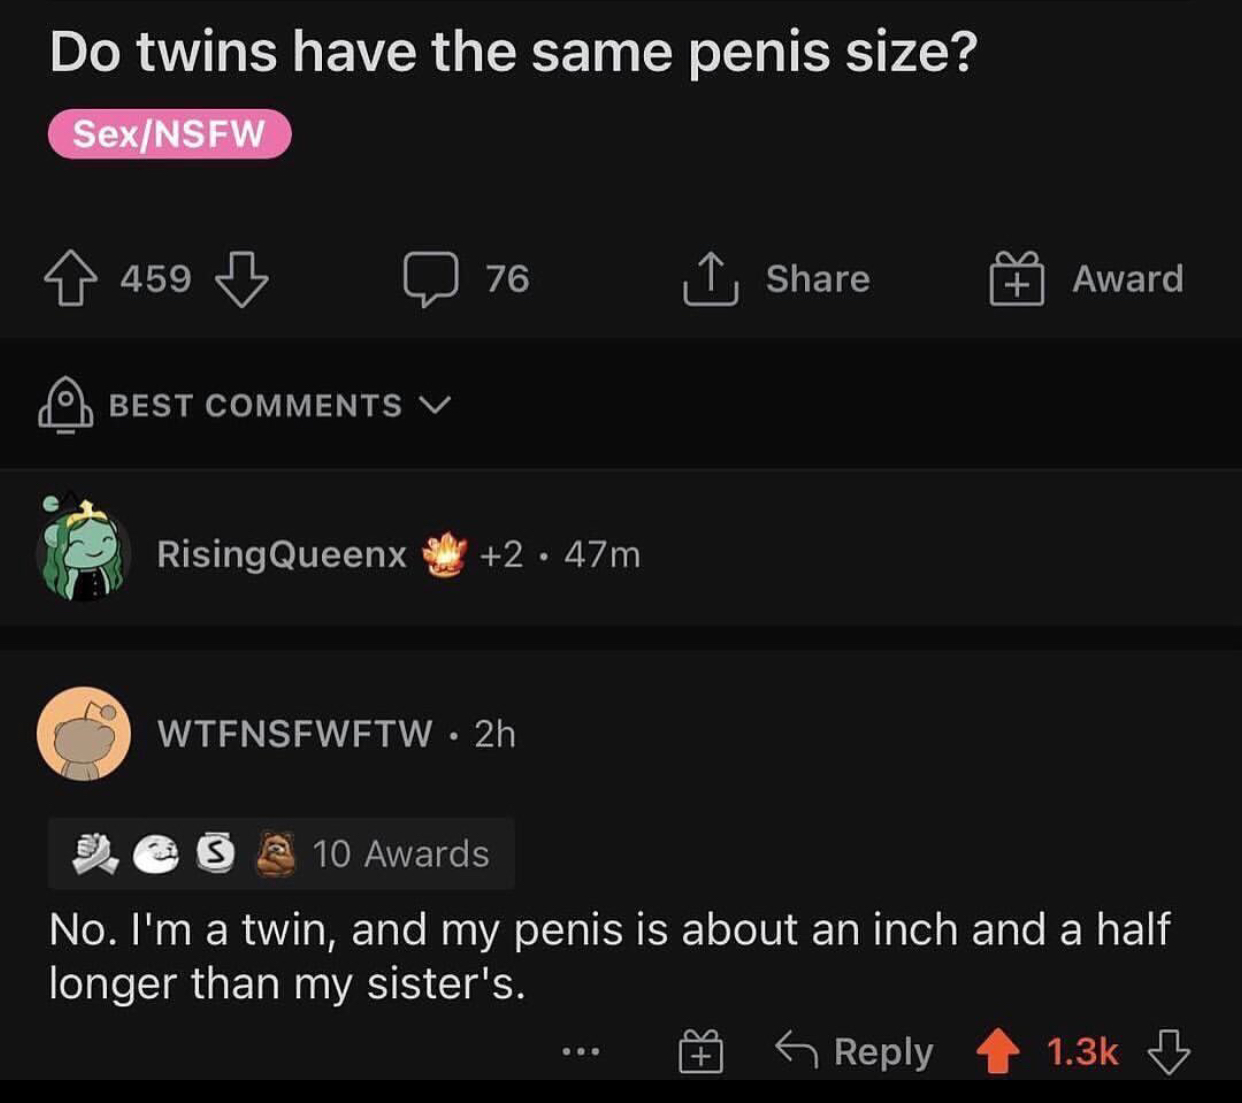Expand the Best Comments sort dropdown

click(x=435, y=405)
